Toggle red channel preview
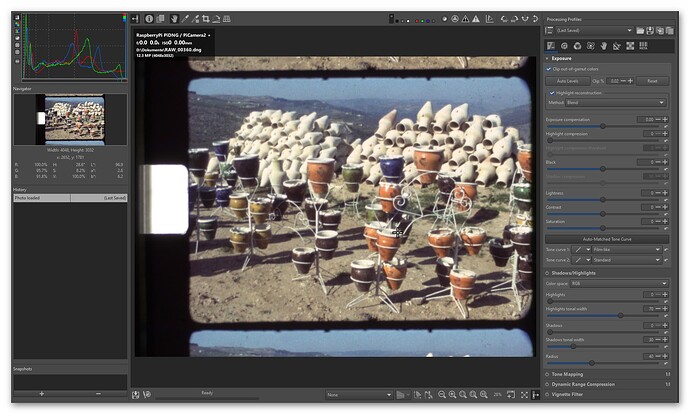The image size is (690, 414). click(417, 21)
